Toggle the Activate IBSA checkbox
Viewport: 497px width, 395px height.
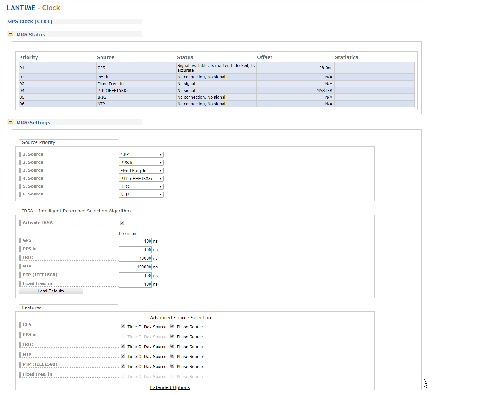[x=122, y=223]
